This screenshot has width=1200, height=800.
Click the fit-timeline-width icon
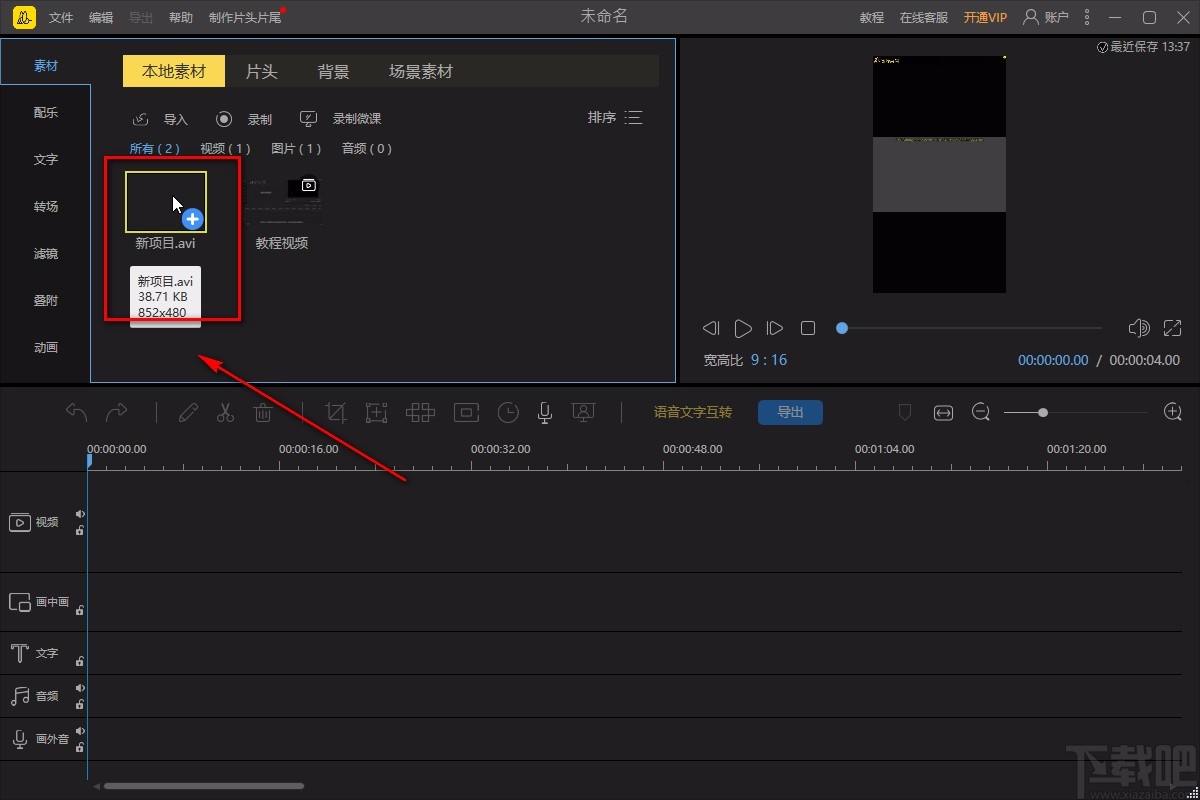pyautogui.click(x=943, y=412)
